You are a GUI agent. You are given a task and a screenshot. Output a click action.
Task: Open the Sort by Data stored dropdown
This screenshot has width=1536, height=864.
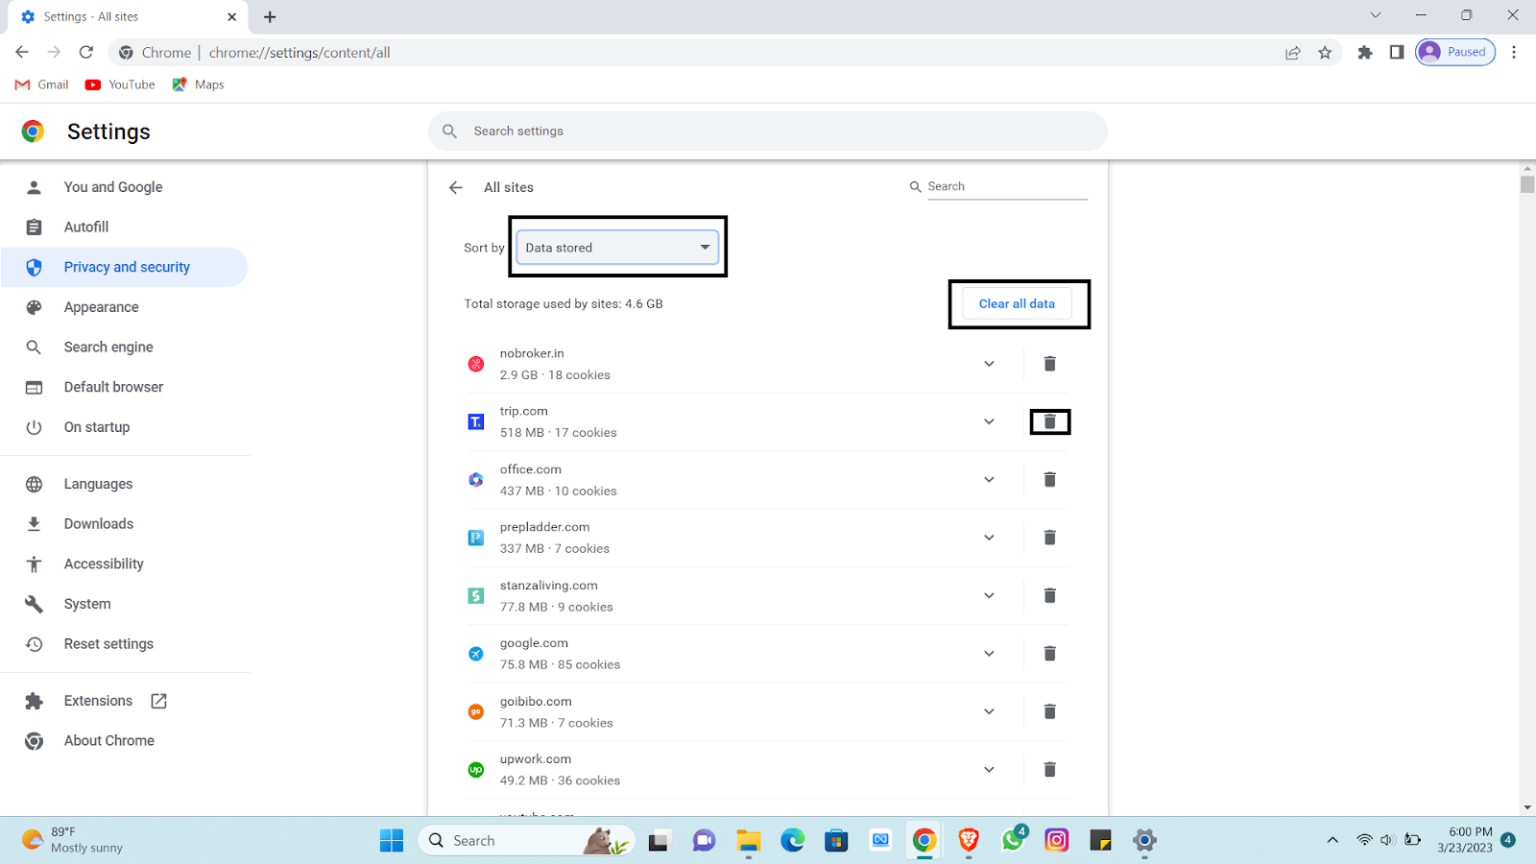point(617,247)
